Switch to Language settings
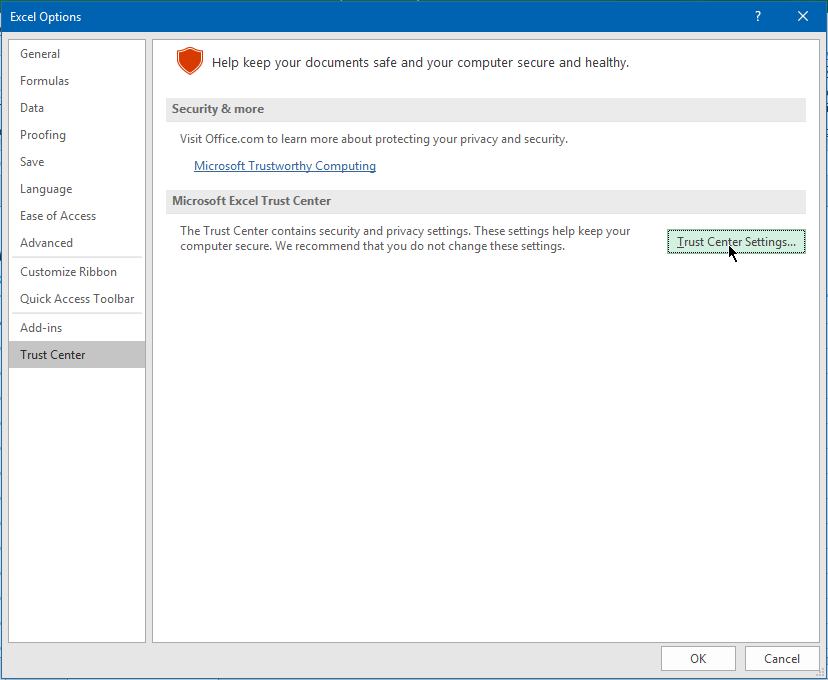The image size is (828, 680). [x=77, y=188]
